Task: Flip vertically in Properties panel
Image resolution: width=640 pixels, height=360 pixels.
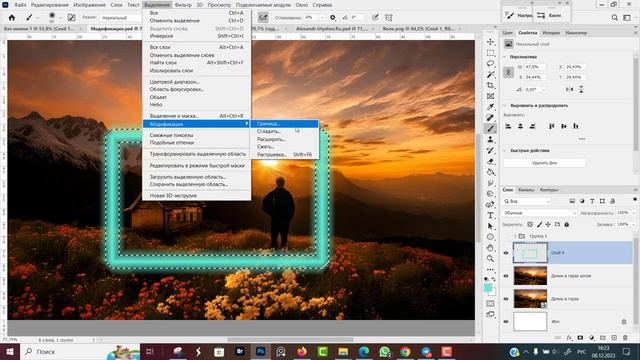Action: (x=581, y=89)
